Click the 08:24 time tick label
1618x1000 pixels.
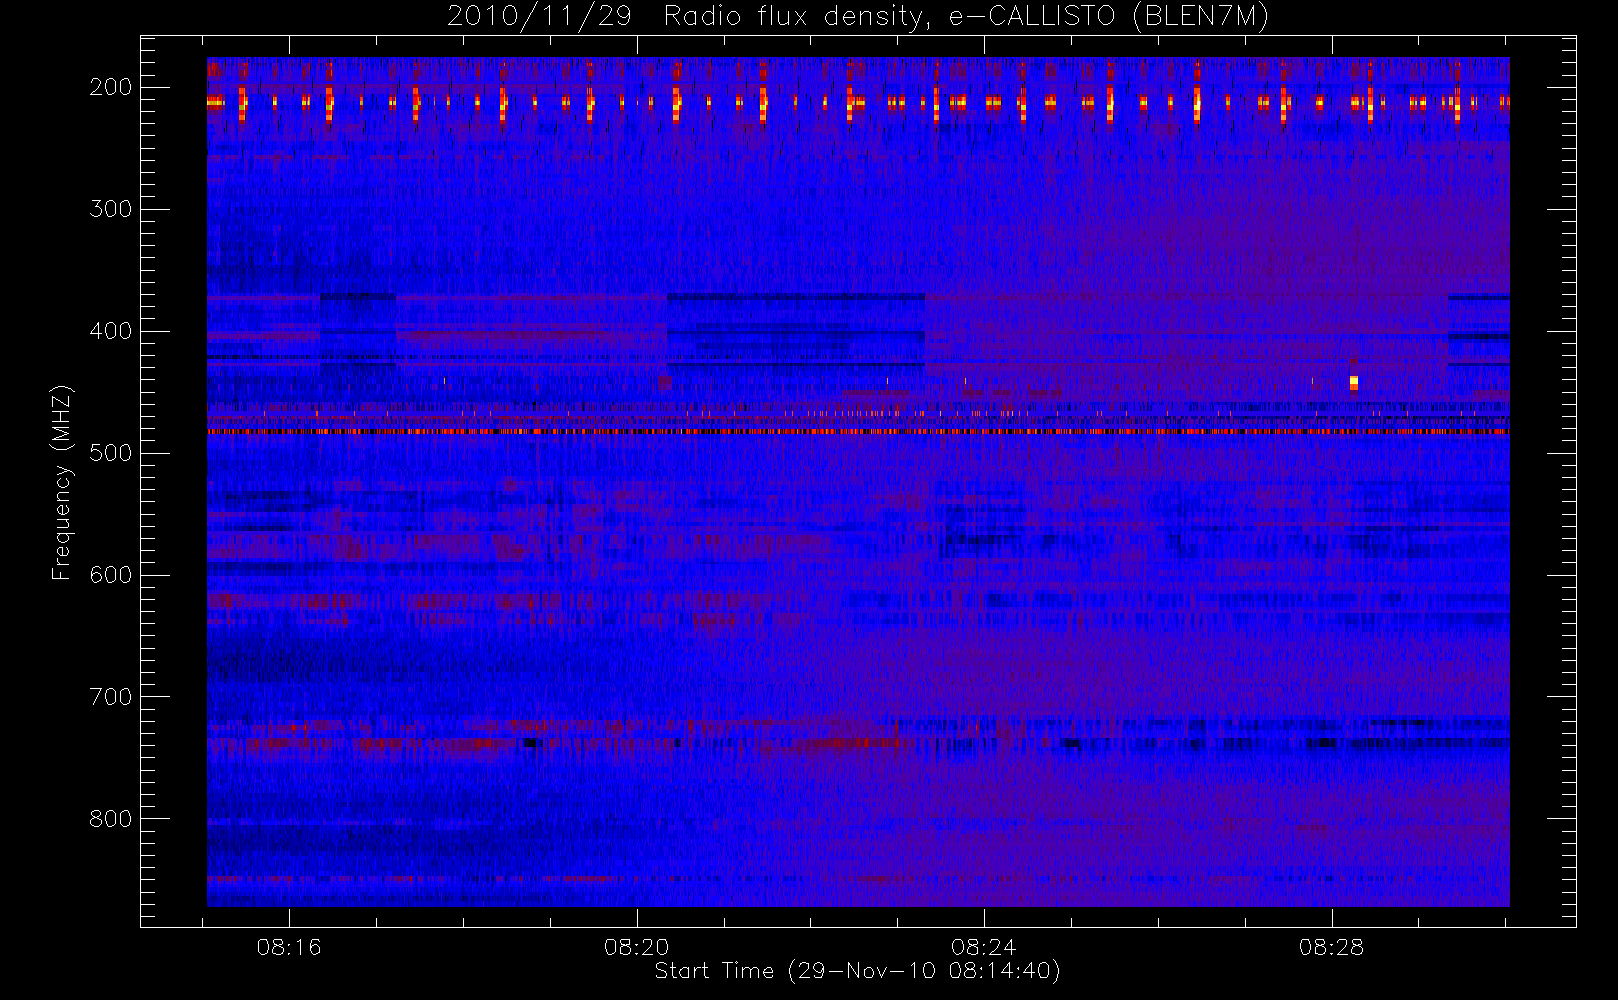click(x=984, y=947)
